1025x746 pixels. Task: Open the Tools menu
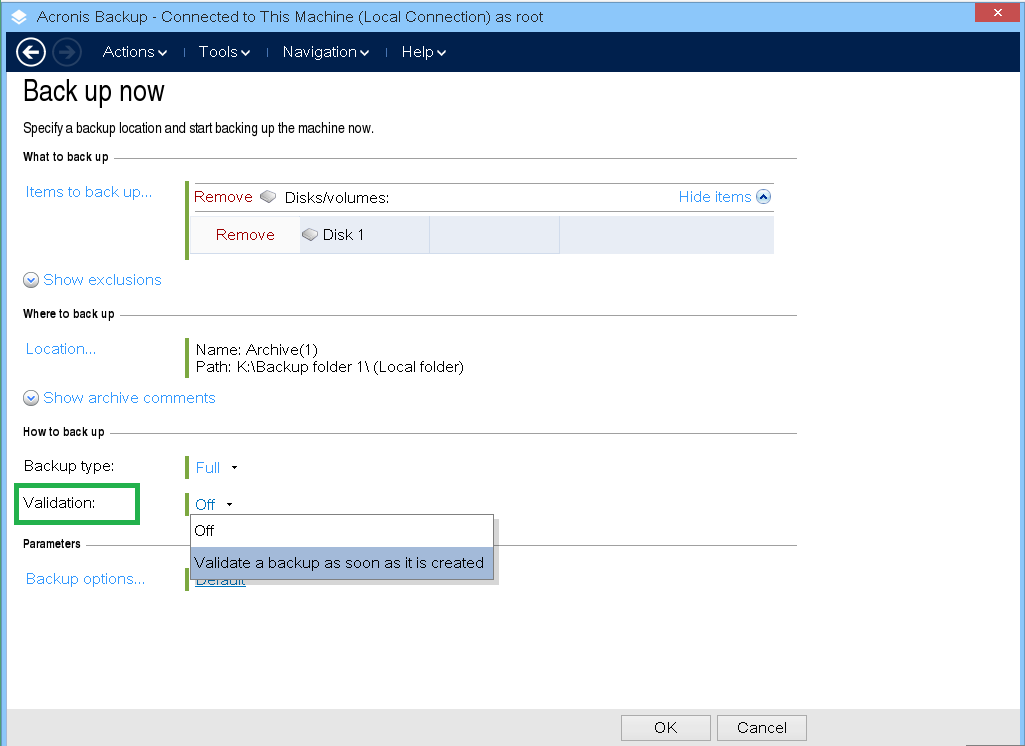coord(224,52)
